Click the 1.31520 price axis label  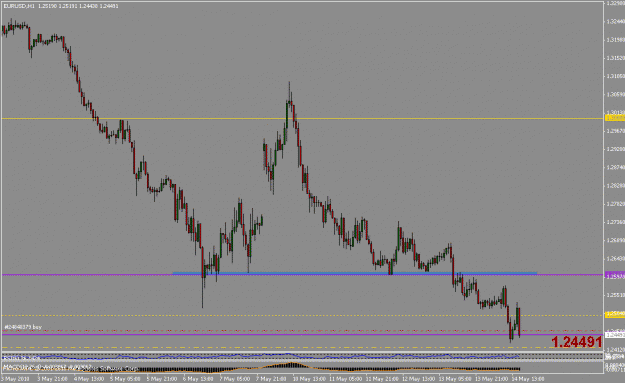pyautogui.click(x=615, y=58)
